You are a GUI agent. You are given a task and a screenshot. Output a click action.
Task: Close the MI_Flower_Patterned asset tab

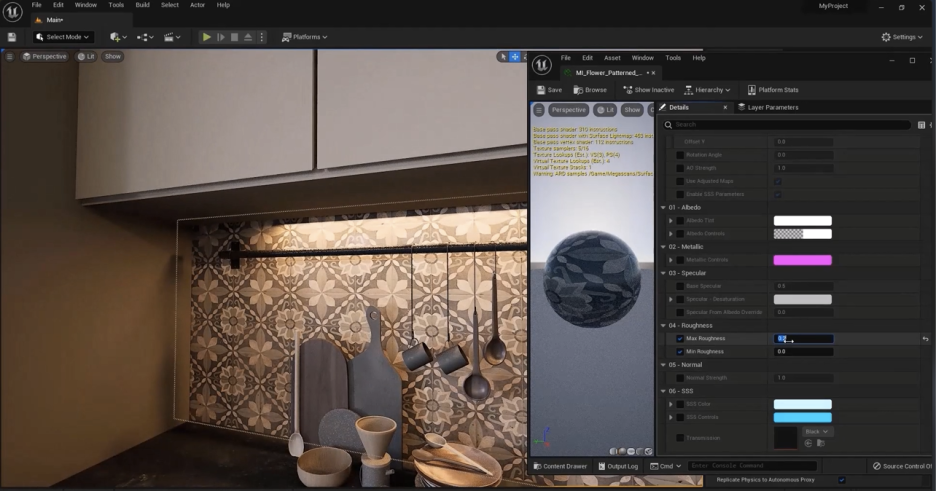(x=654, y=73)
